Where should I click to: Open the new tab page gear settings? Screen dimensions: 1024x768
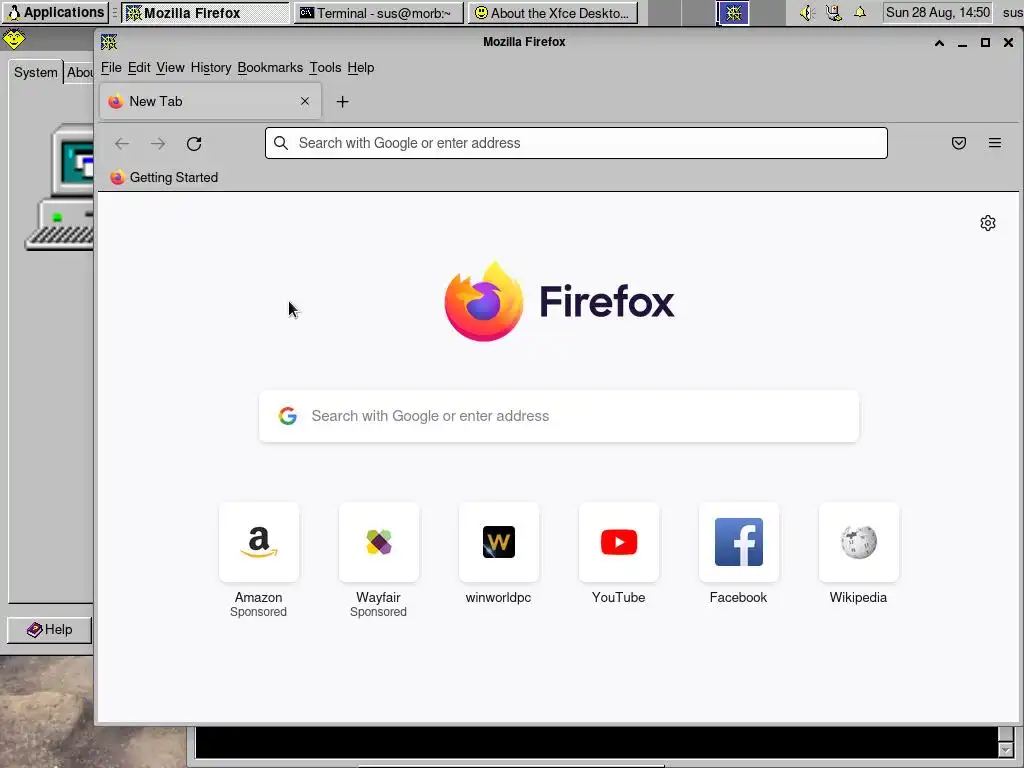point(988,223)
